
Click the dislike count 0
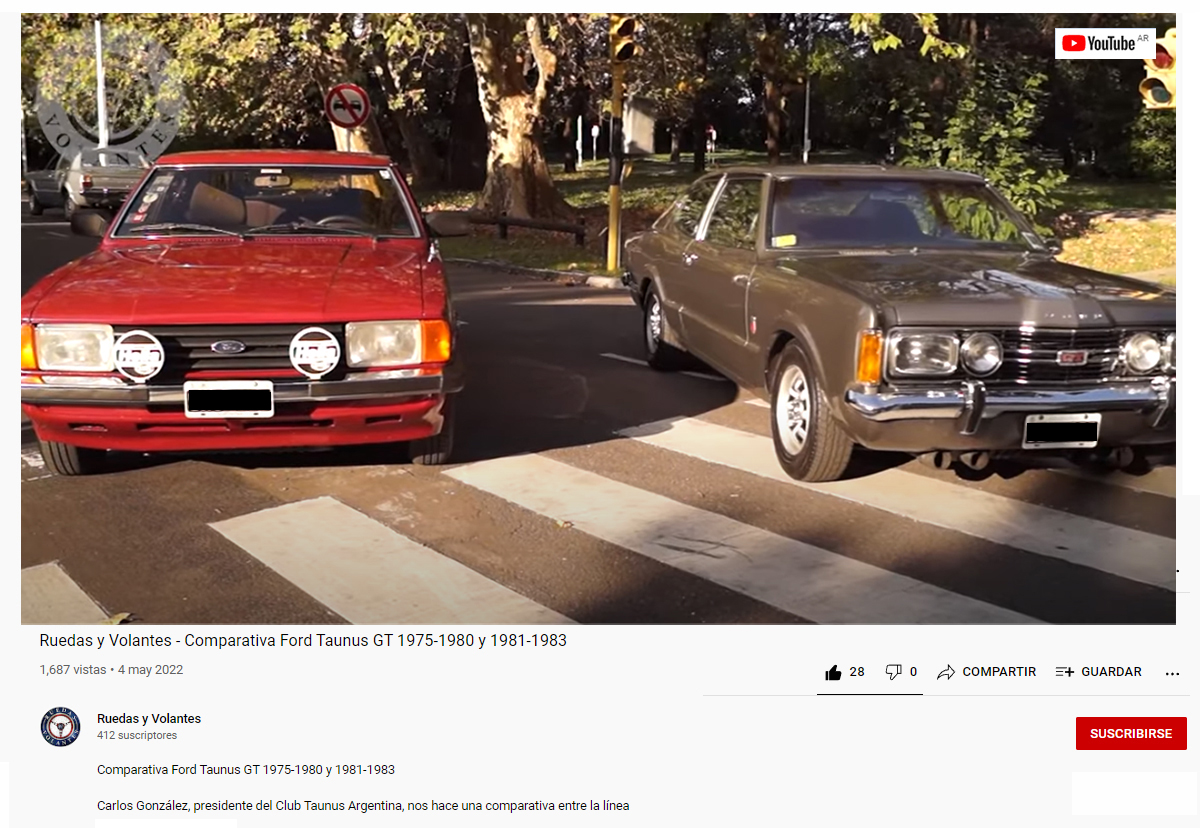(913, 672)
